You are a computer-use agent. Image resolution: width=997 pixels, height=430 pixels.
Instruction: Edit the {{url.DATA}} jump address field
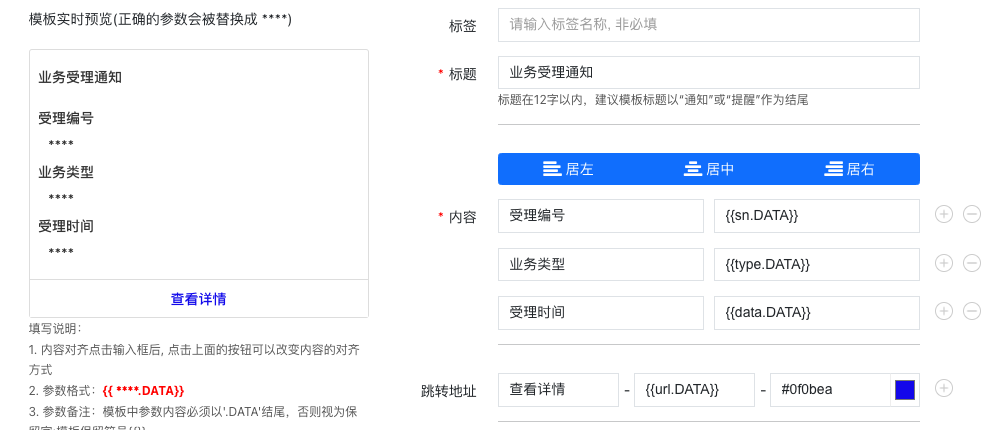coord(694,390)
